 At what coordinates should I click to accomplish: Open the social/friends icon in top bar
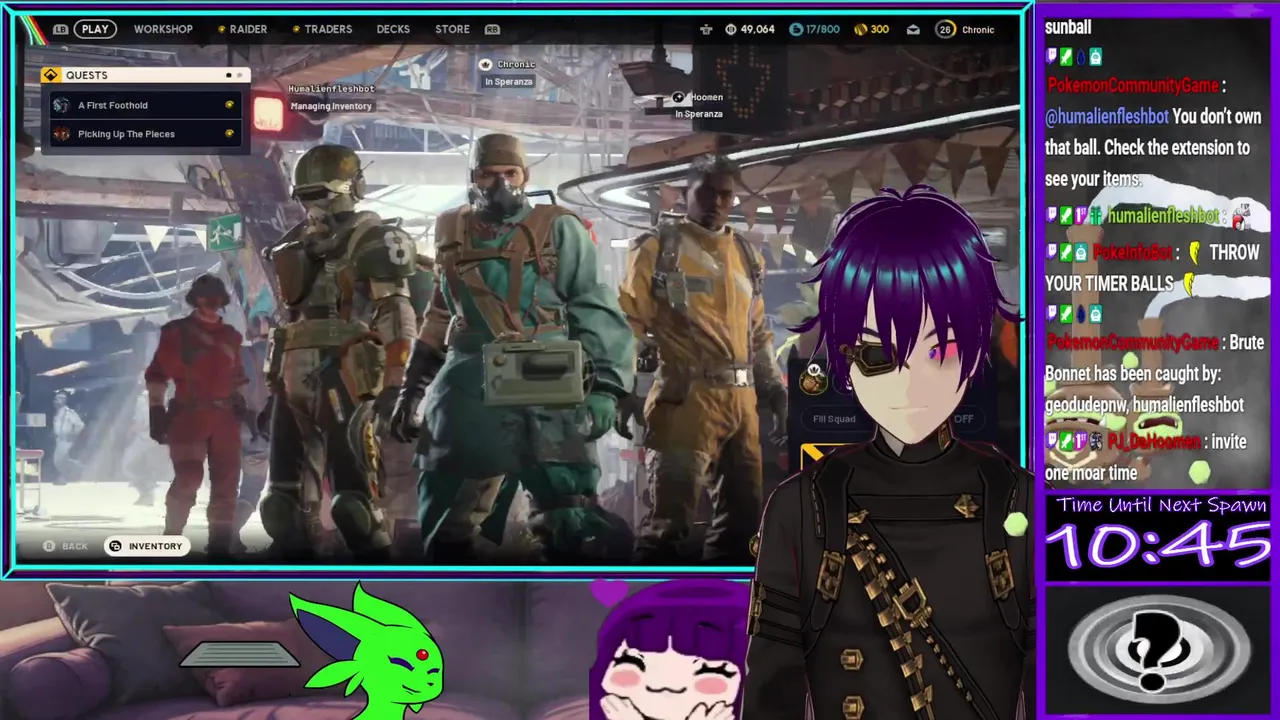(x=706, y=29)
